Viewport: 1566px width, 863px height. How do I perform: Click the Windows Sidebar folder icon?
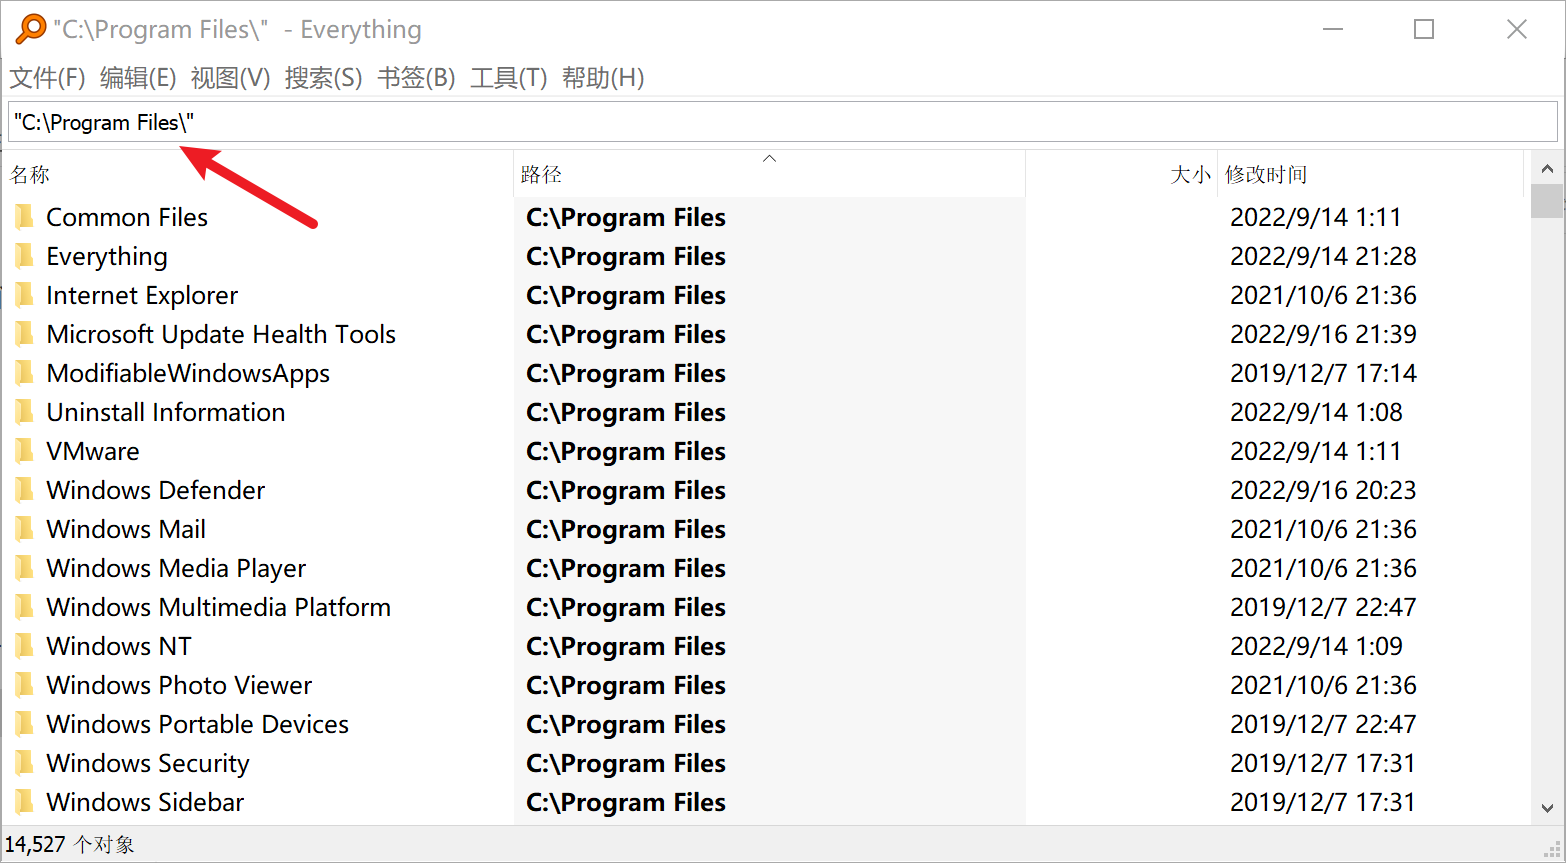click(25, 802)
